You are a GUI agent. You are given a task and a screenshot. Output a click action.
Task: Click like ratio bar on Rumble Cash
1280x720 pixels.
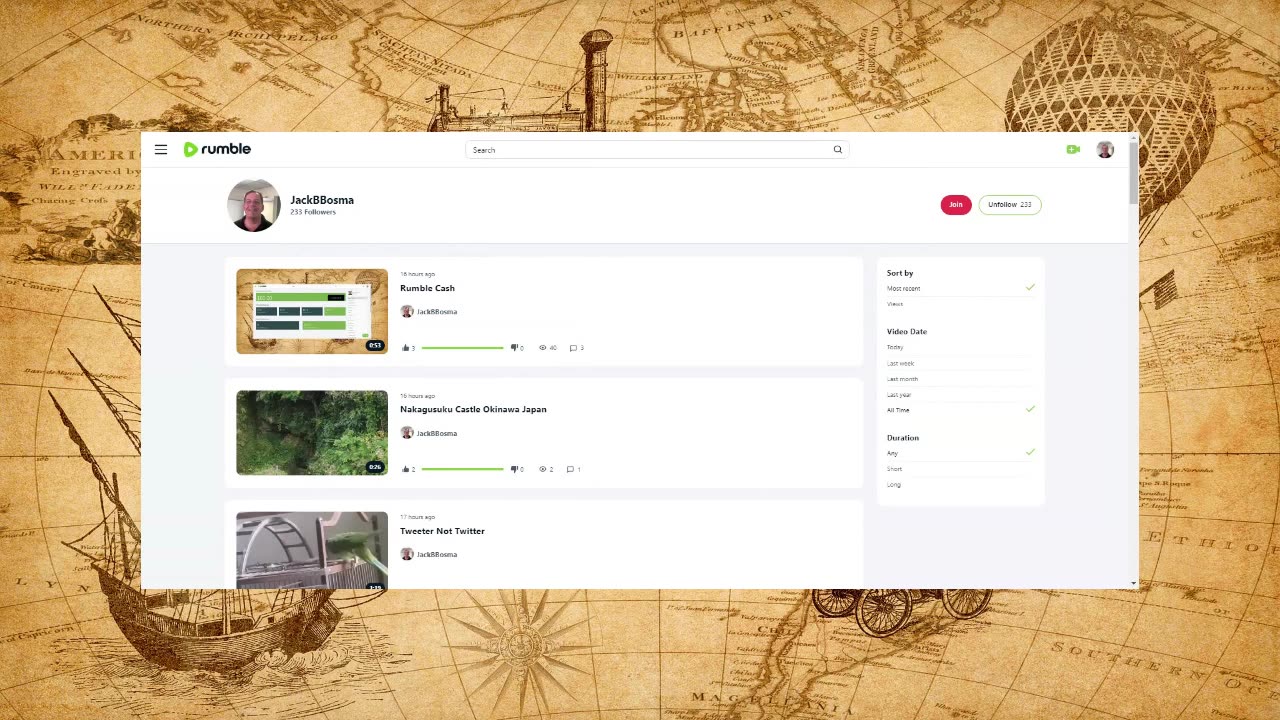(x=462, y=348)
